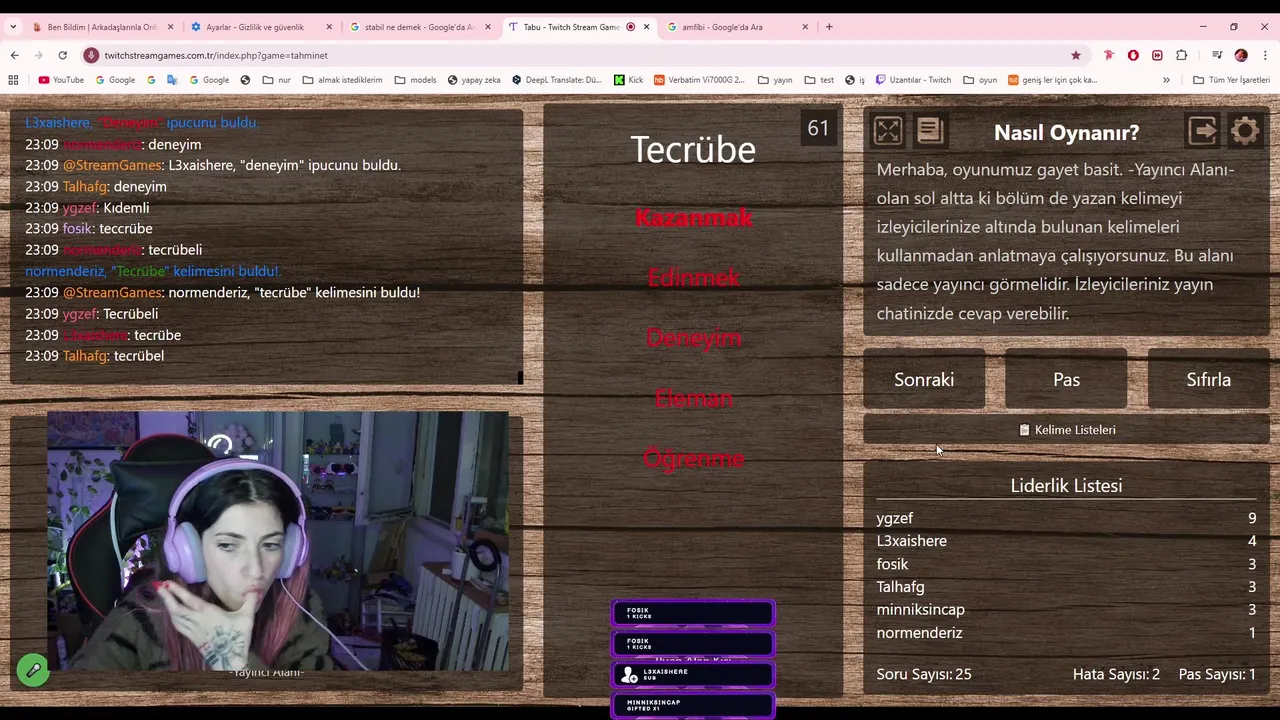Screen dimensions: 1280x720
Task: Go back with browser back arrow
Action: [14, 55]
